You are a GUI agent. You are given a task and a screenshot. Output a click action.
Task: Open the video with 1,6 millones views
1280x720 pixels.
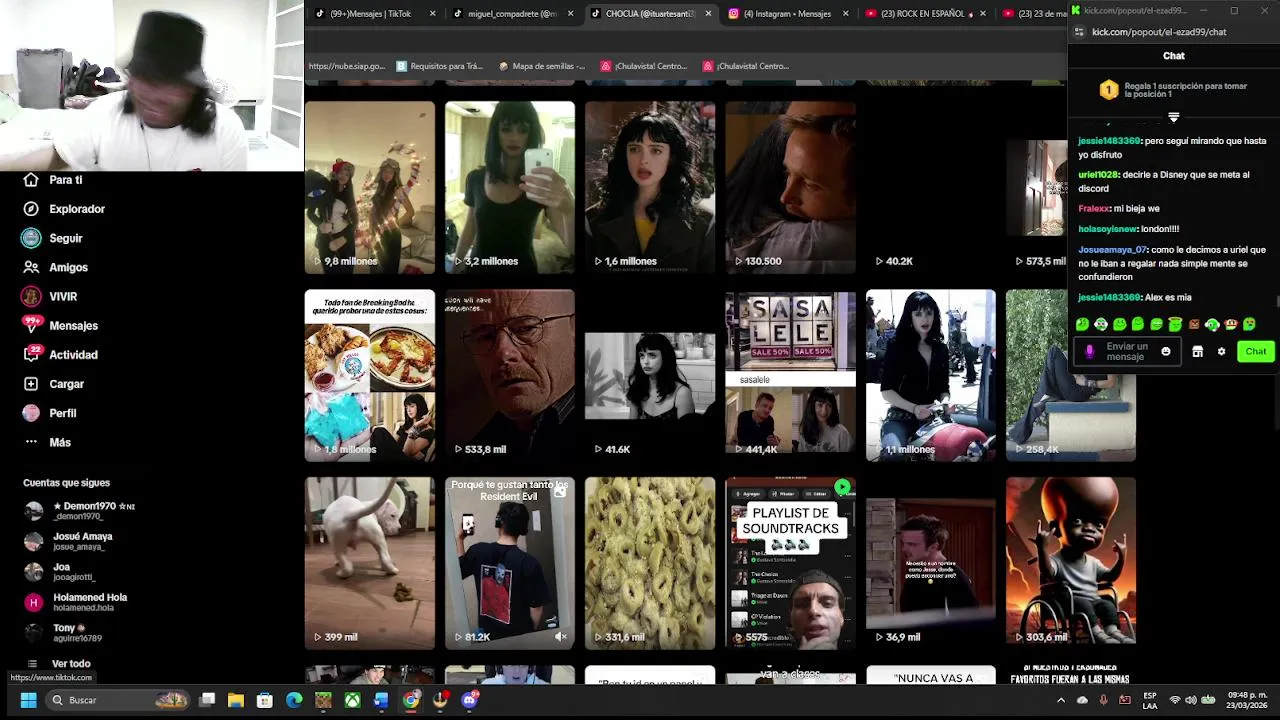coord(650,187)
